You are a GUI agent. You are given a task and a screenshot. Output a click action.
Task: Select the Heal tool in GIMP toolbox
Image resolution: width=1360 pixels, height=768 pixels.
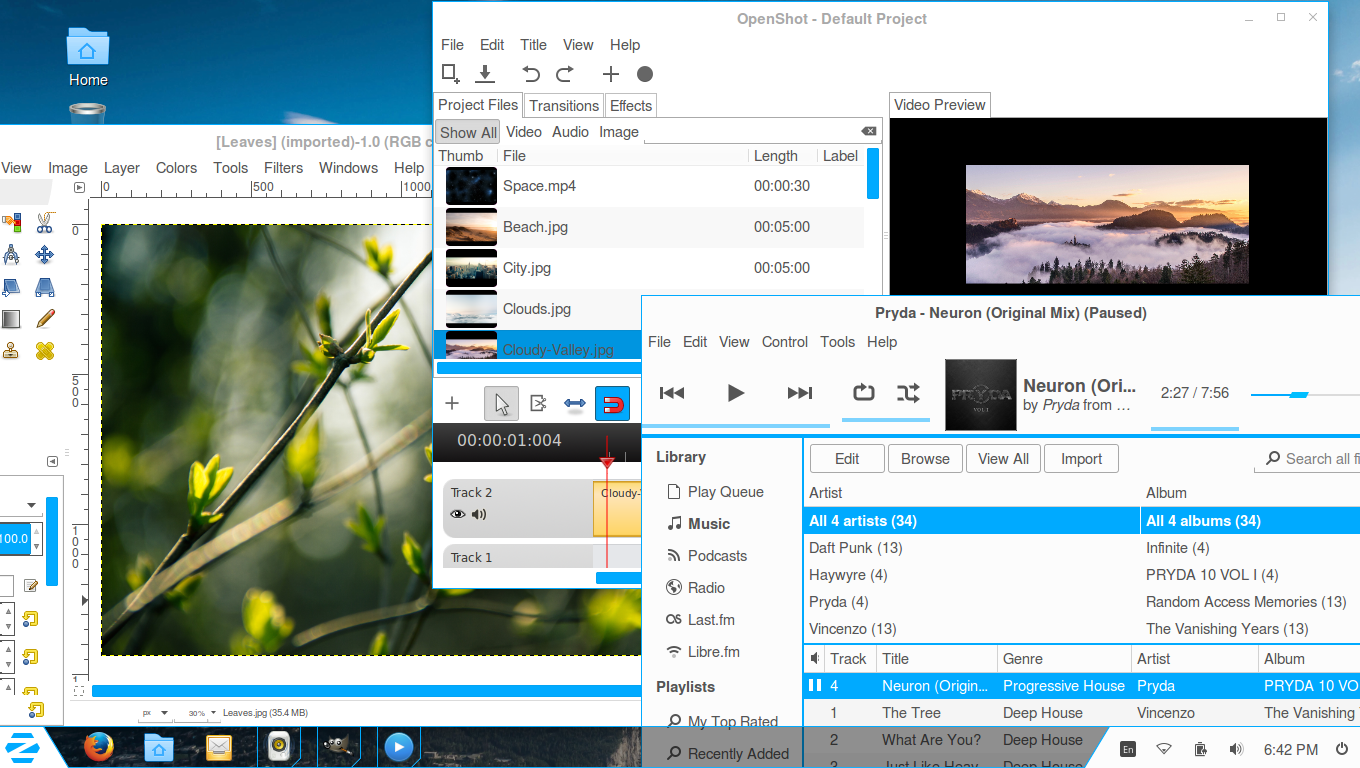pyautogui.click(x=44, y=351)
